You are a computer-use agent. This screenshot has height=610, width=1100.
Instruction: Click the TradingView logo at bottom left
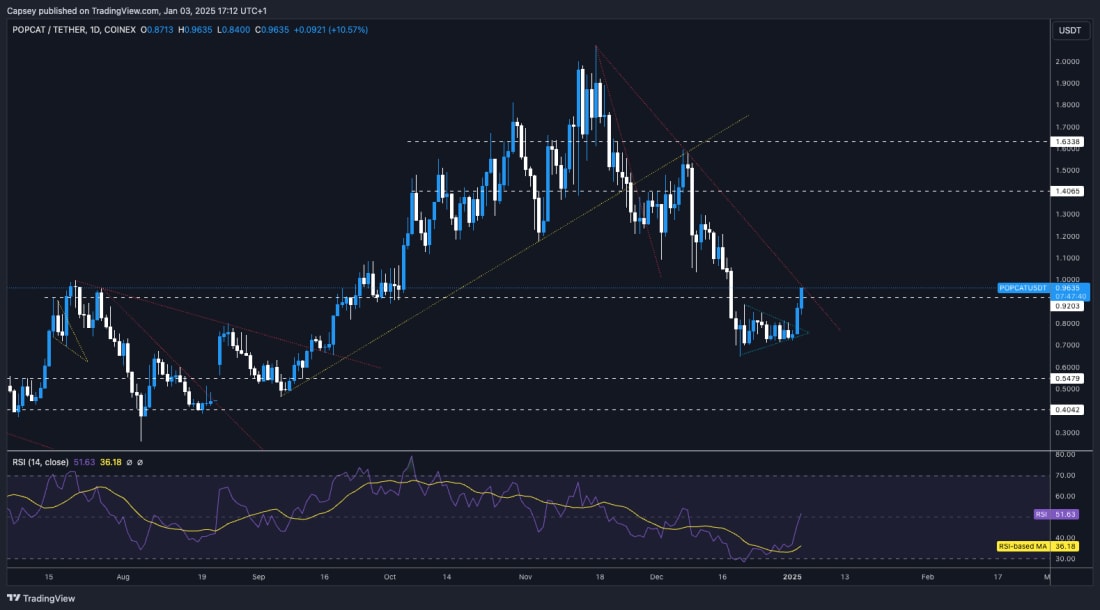coord(41,598)
